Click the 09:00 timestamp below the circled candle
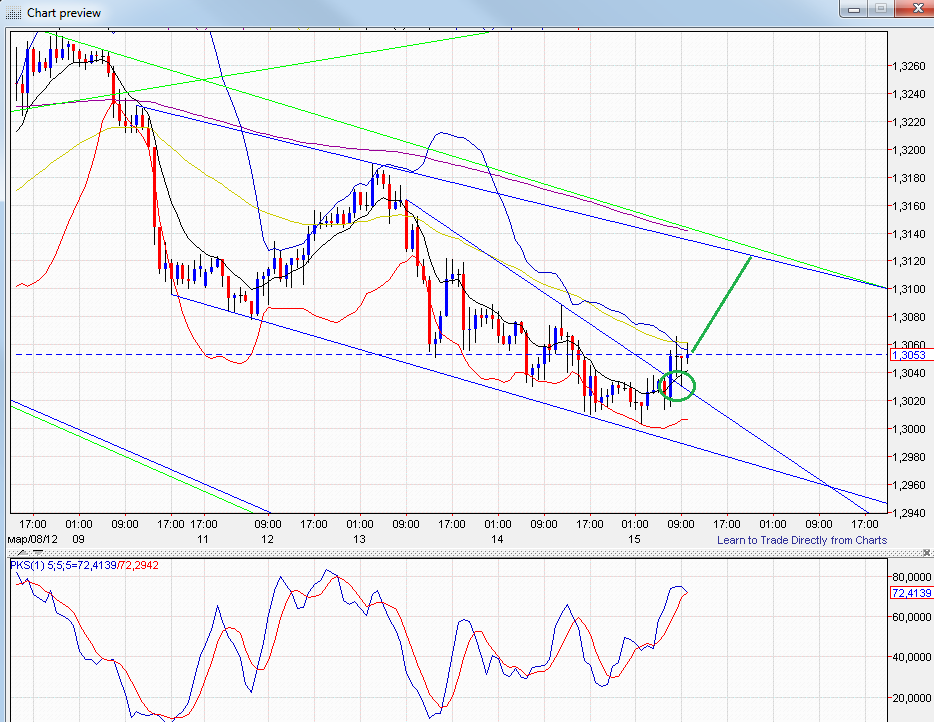 (681, 524)
